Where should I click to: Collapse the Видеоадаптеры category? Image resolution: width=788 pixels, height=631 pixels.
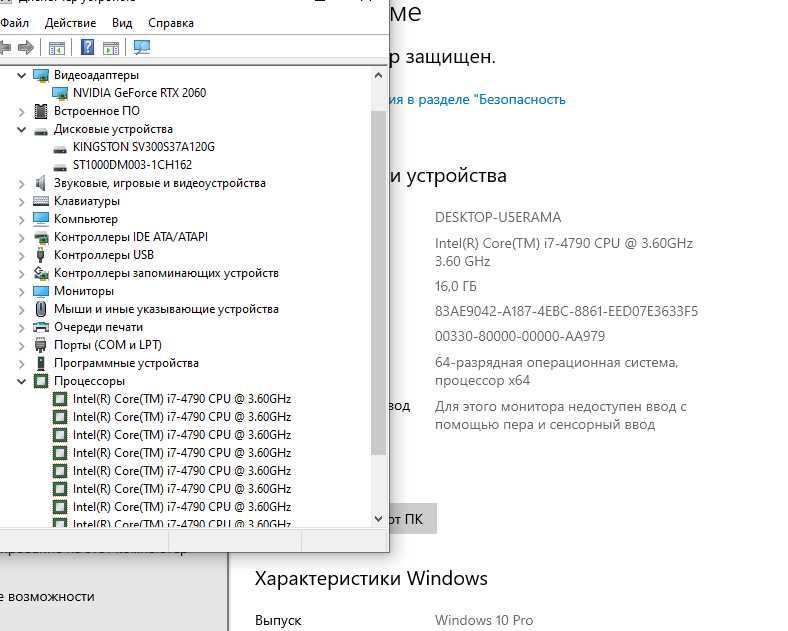[21, 75]
